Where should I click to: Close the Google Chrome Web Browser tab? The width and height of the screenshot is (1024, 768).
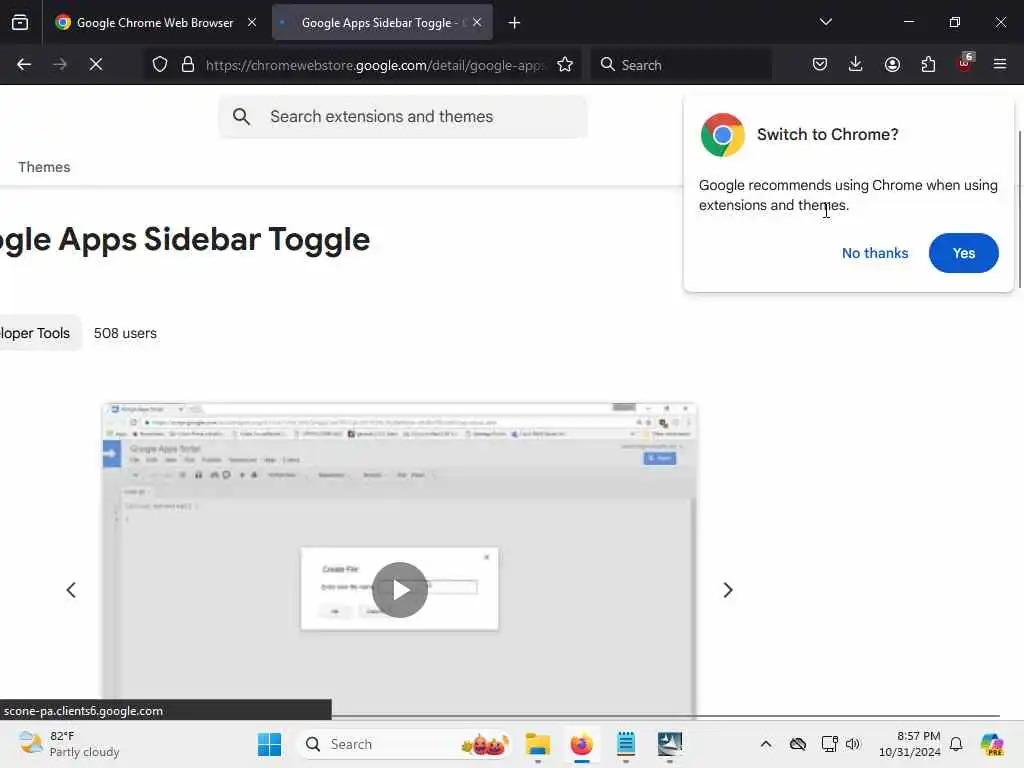point(252,22)
